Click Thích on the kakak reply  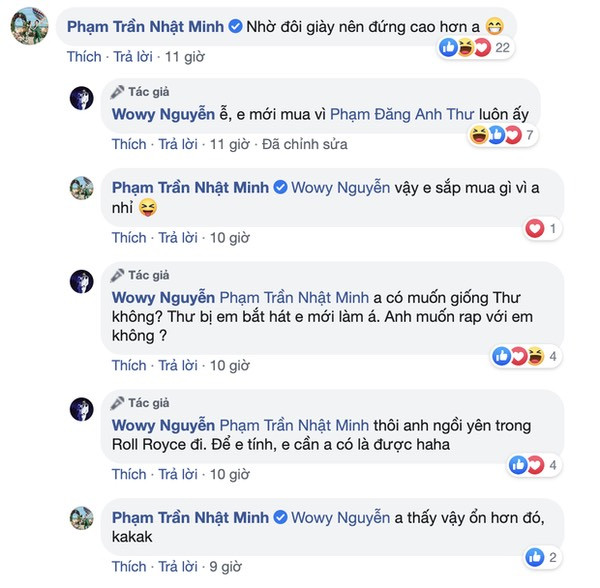click(129, 568)
